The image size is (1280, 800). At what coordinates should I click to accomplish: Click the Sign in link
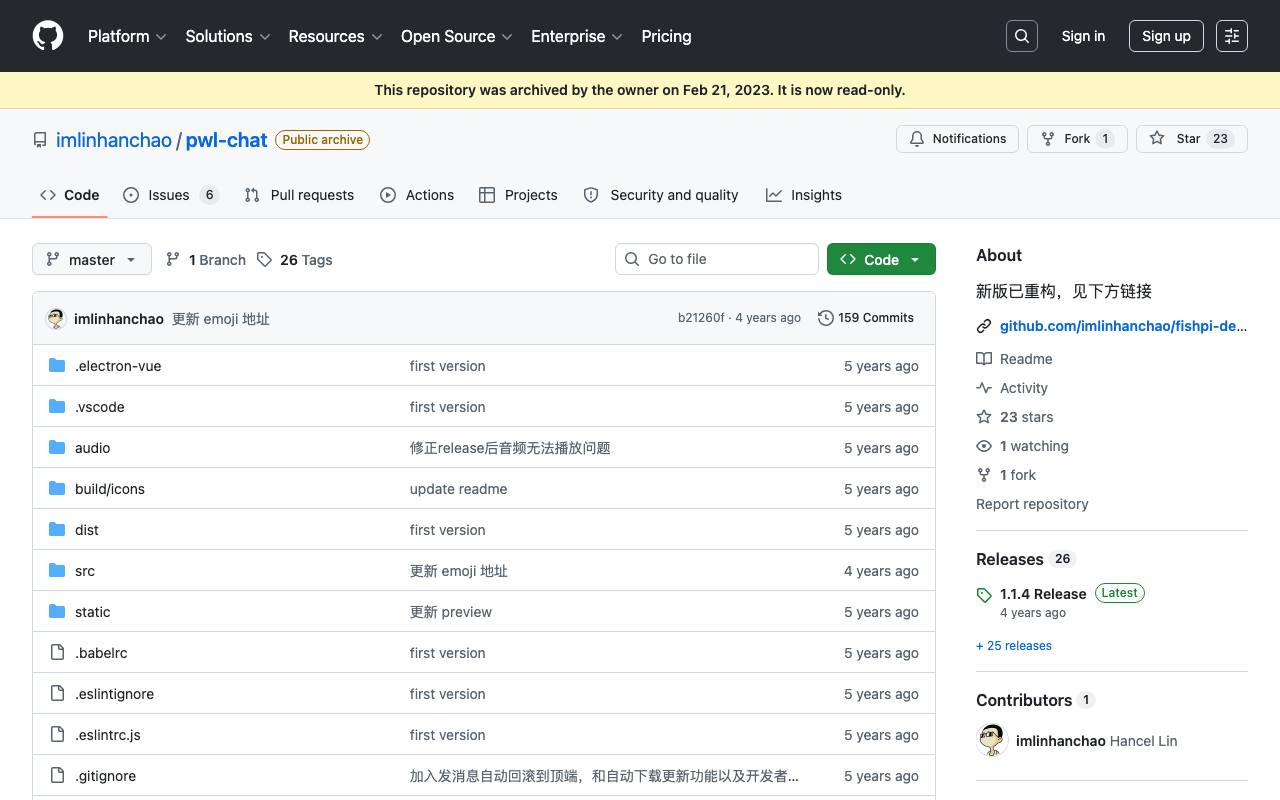1083,36
